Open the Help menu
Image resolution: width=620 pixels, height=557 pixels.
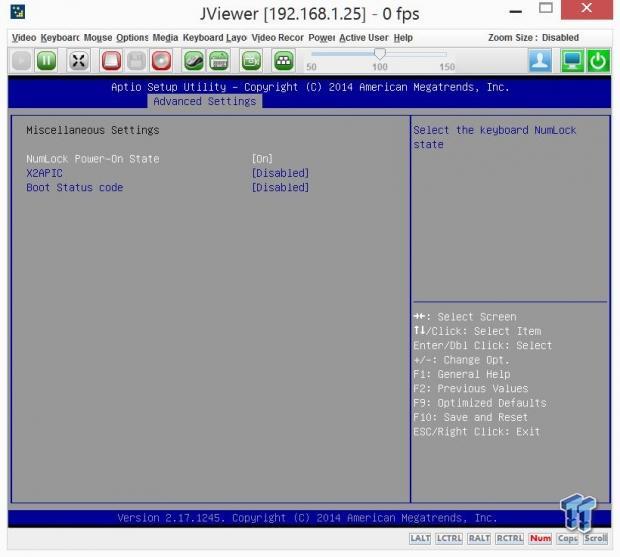tap(403, 38)
